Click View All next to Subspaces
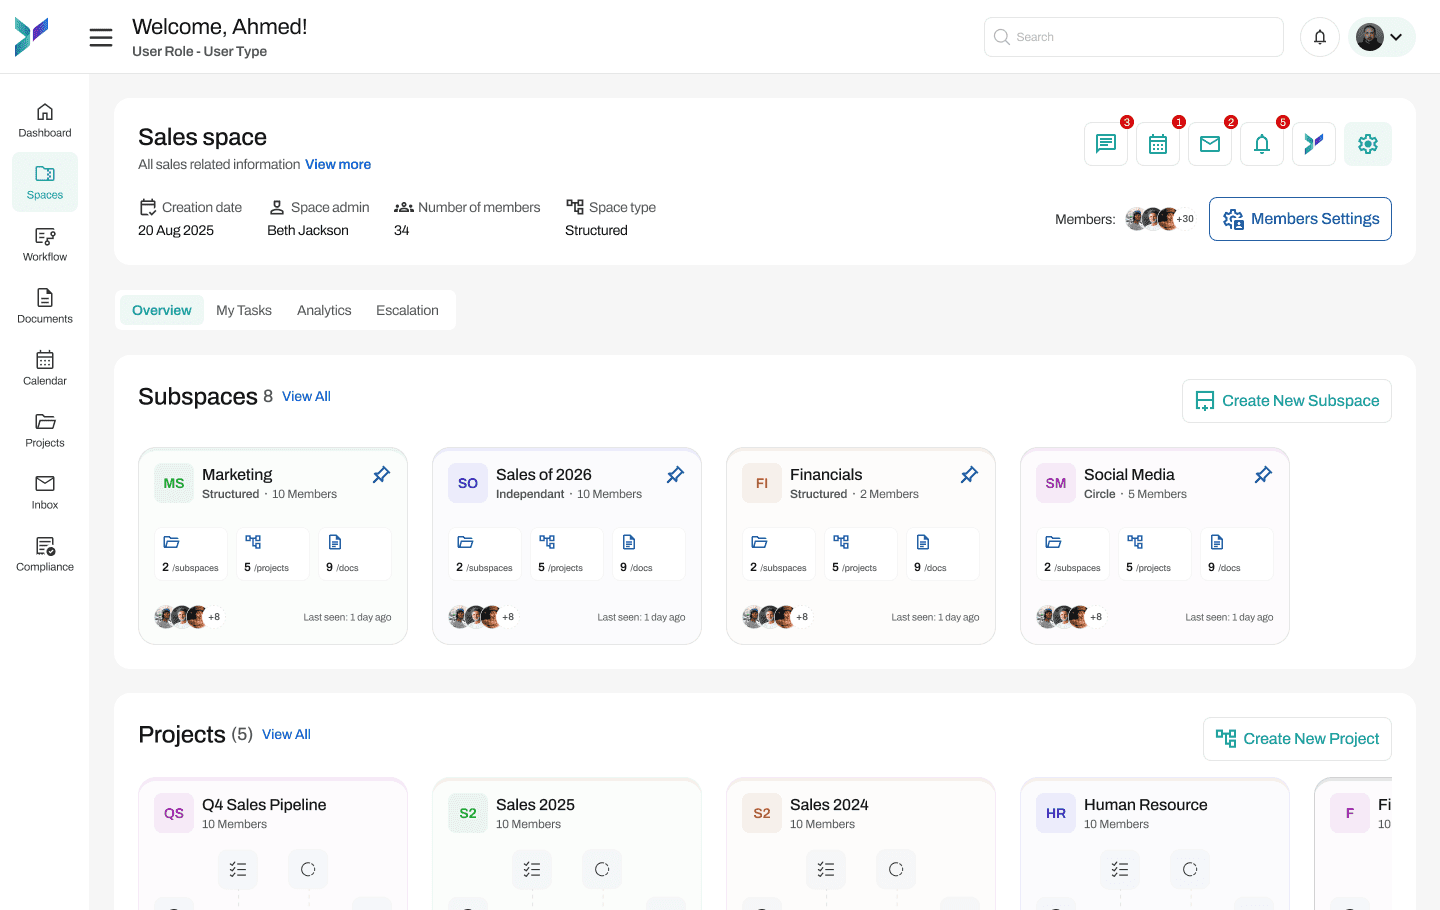This screenshot has height=910, width=1440. tap(306, 396)
